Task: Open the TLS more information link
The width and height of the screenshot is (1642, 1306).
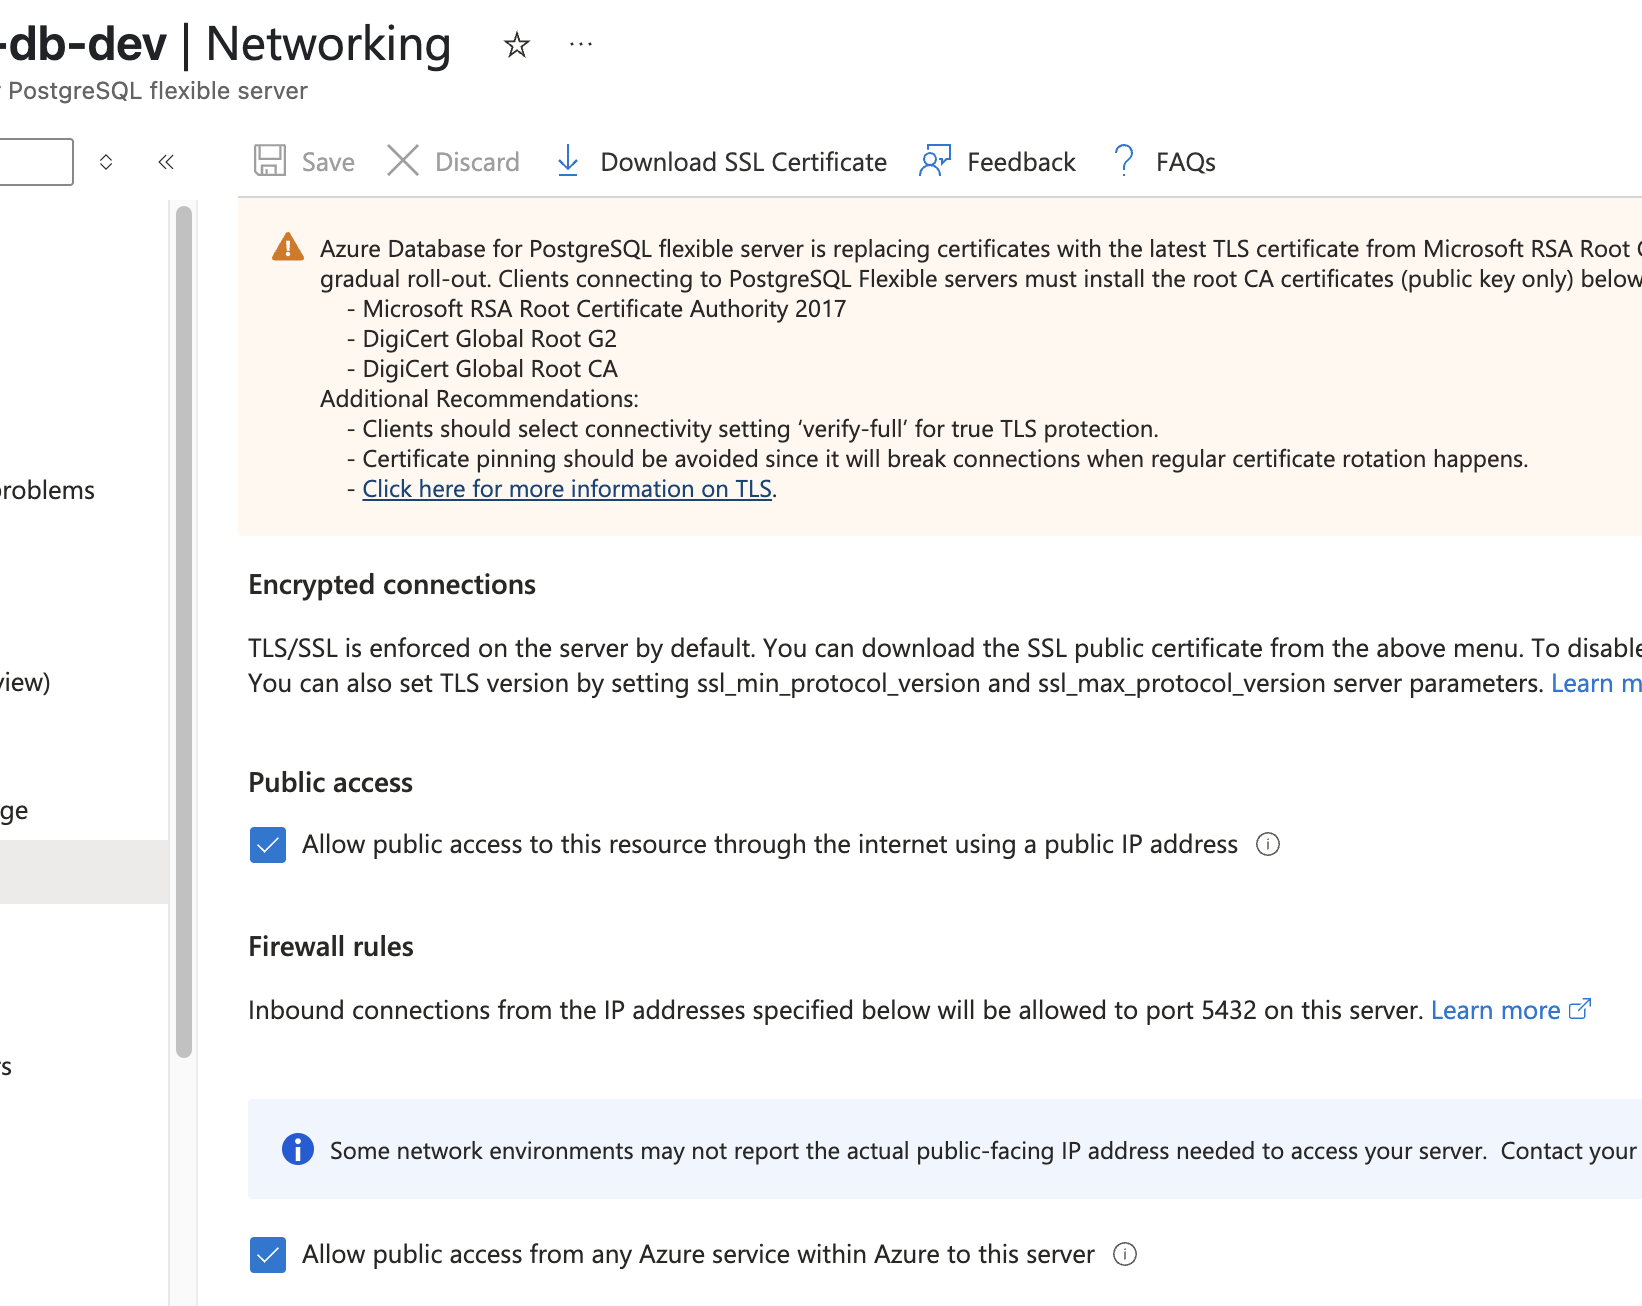Action: pyautogui.click(x=567, y=489)
